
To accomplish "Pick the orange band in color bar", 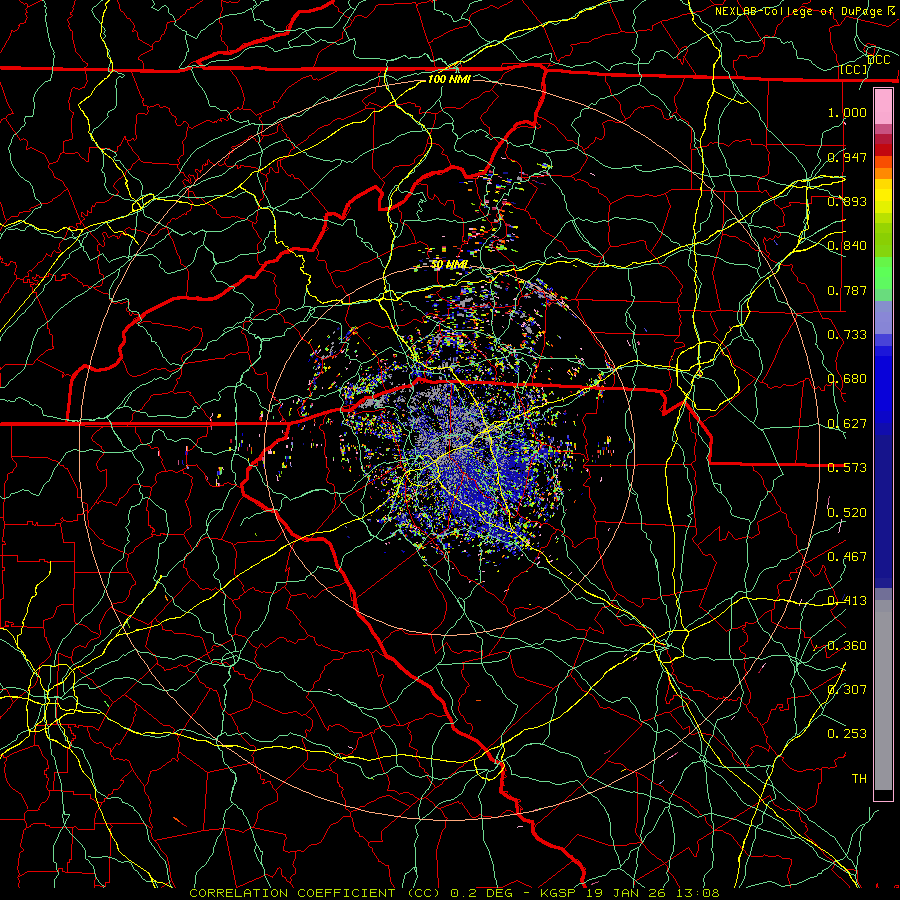I will click(883, 173).
